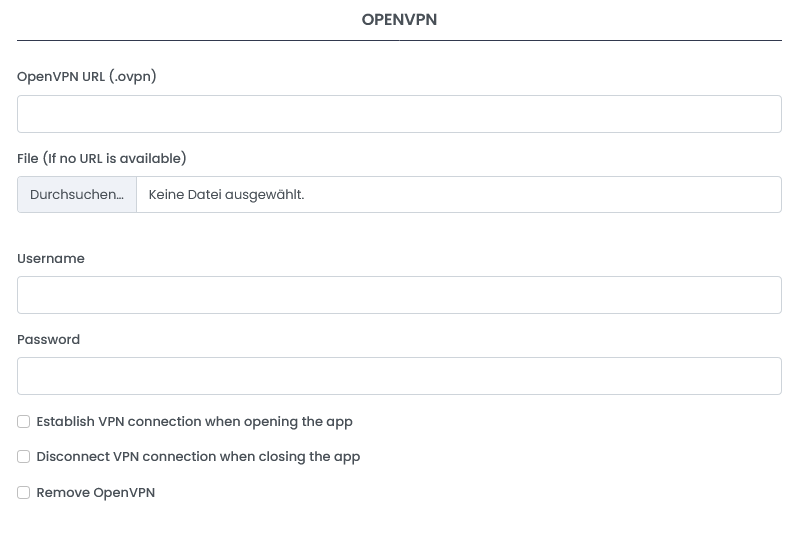Click the 'Remove OpenVPN' label text
796x535 pixels.
(x=95, y=493)
